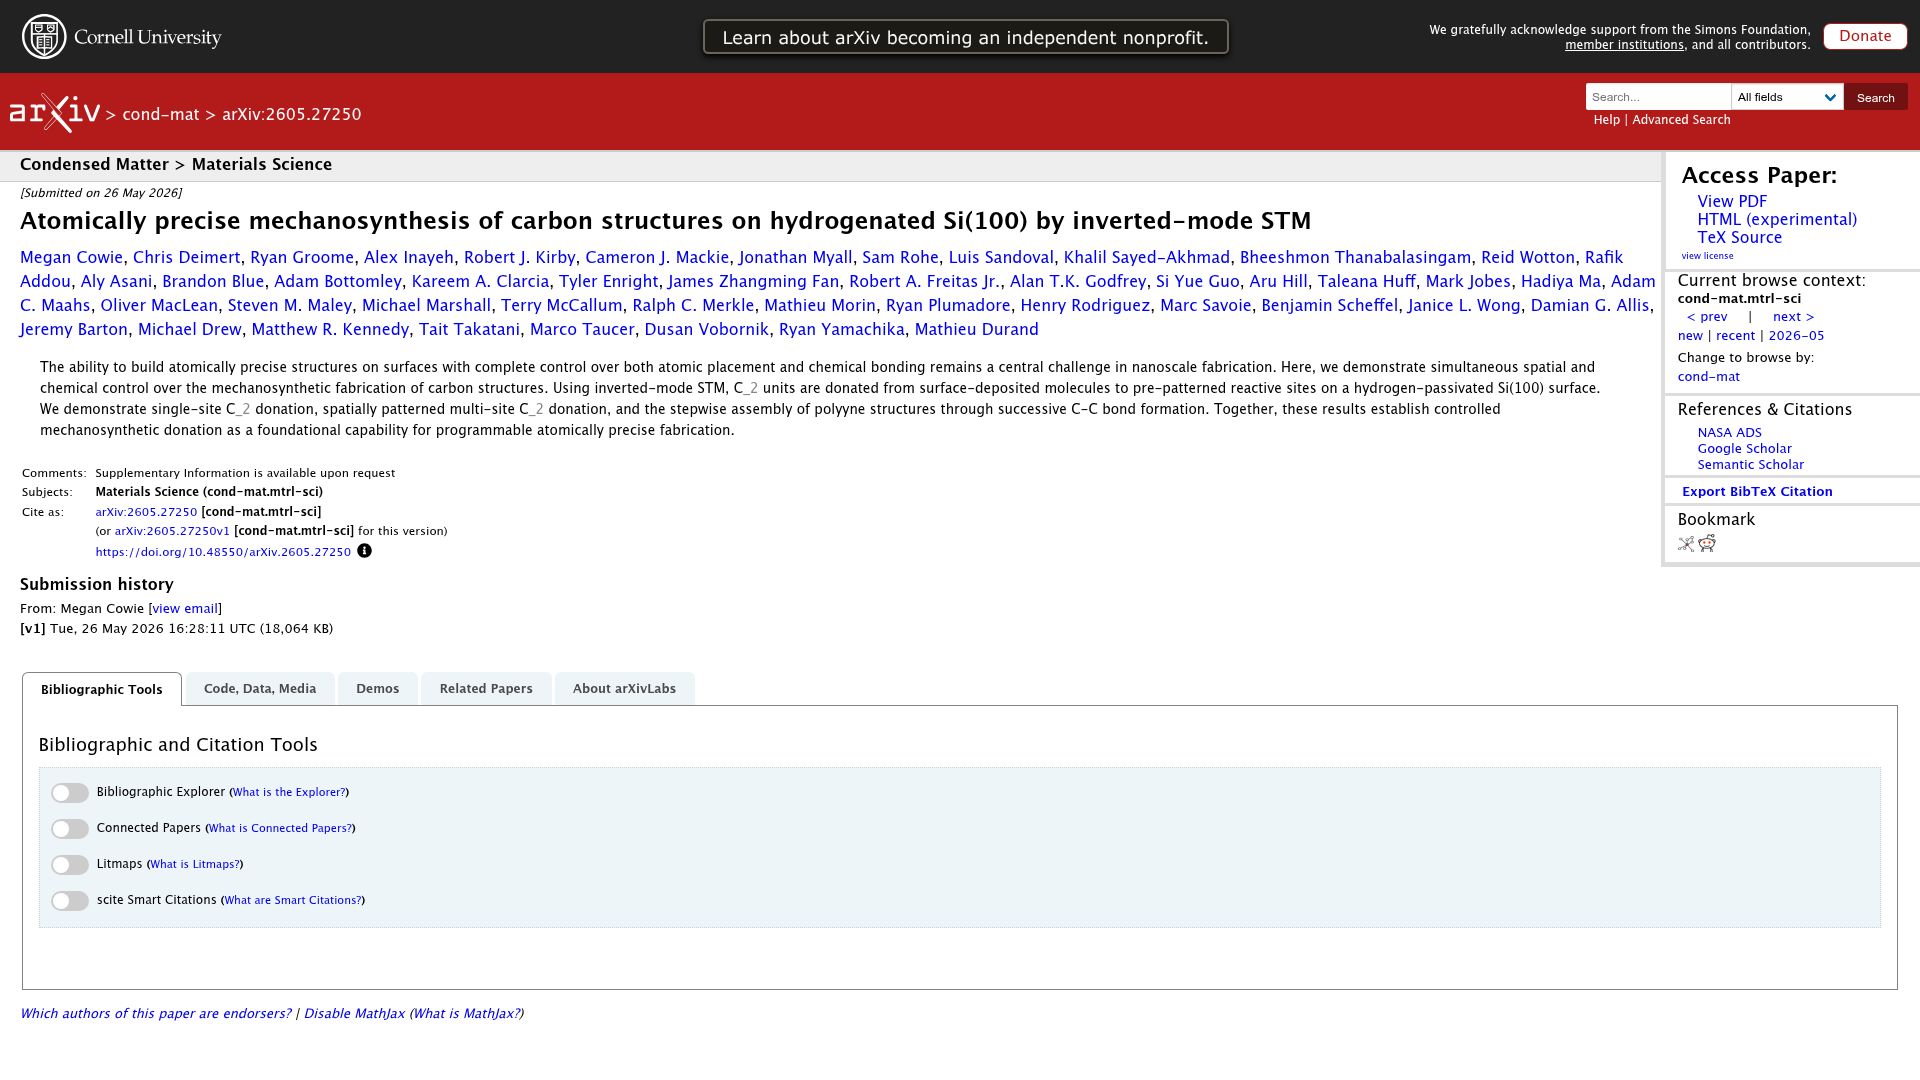Enable scite Smart Citations toggle
Screen dimensions: 1920x1080
pyautogui.click(x=70, y=901)
